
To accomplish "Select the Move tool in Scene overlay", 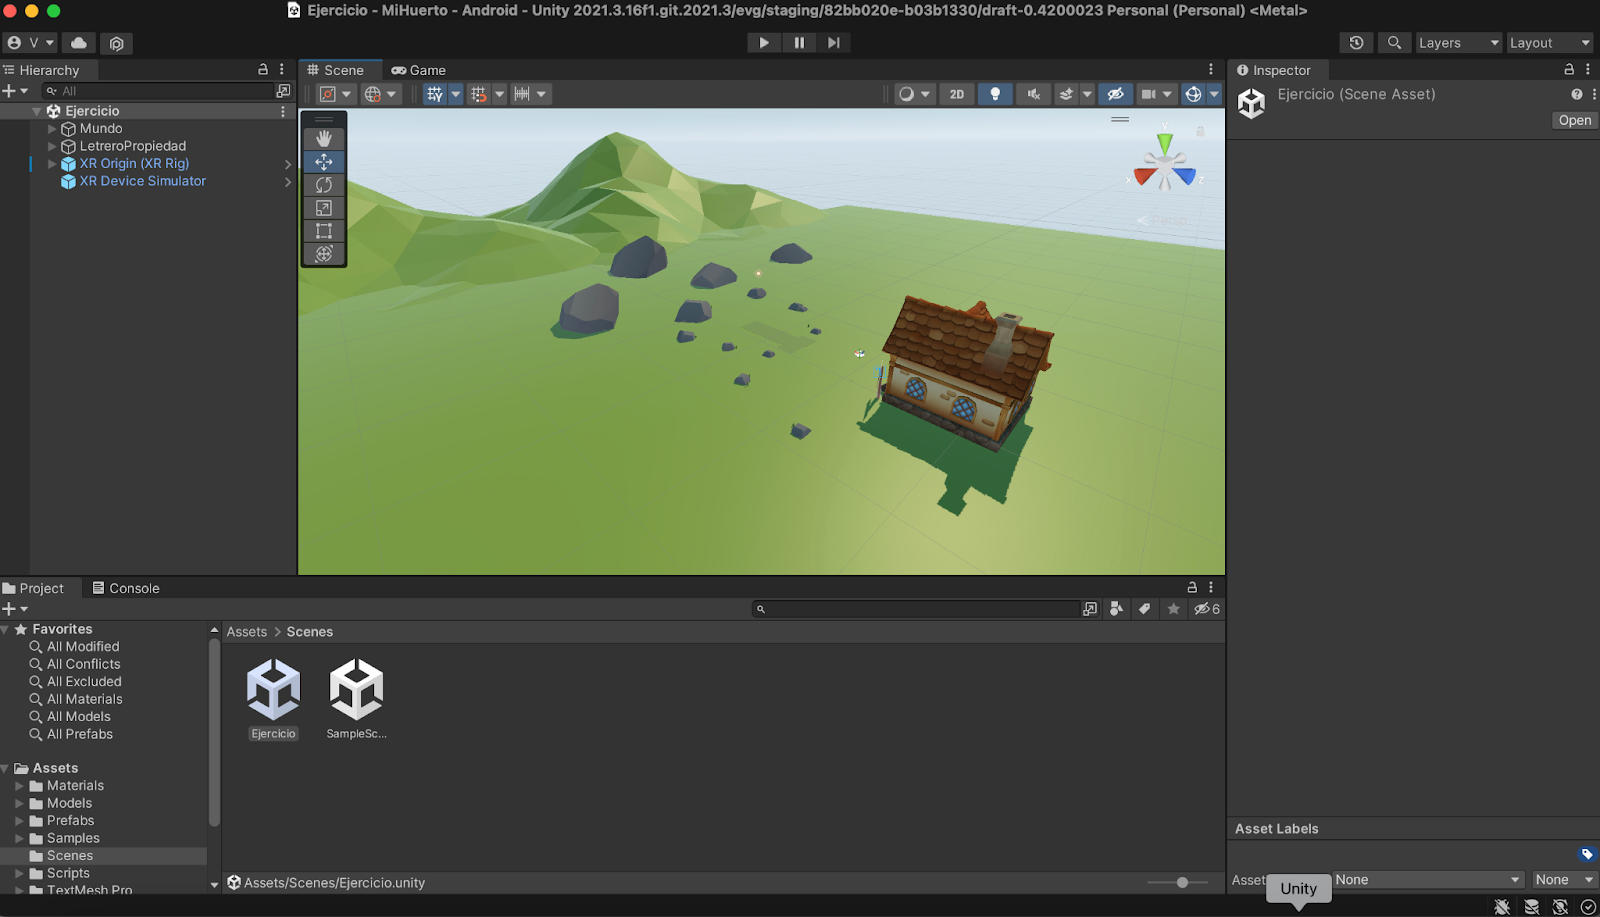I will (324, 162).
